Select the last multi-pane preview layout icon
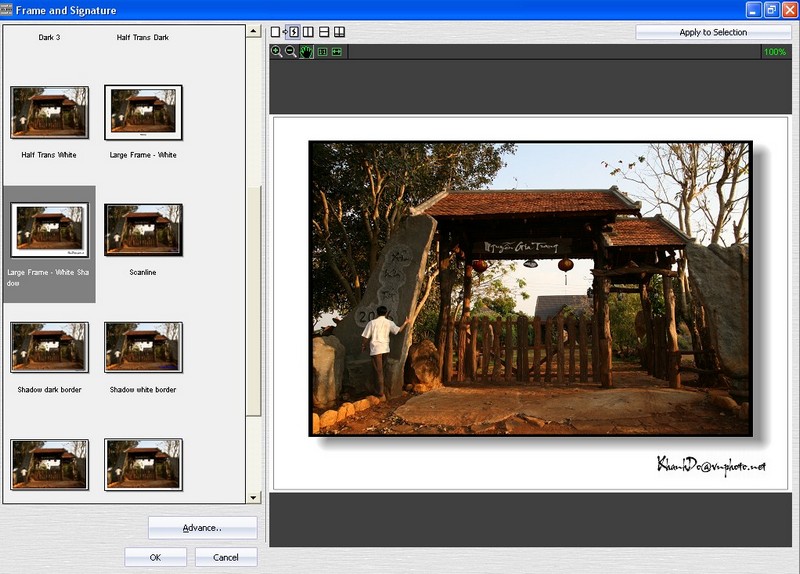 coord(339,33)
